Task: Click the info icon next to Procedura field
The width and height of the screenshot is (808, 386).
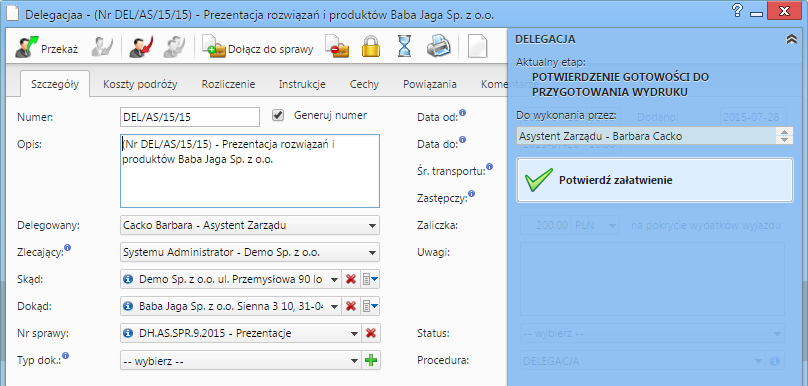Action: click(774, 361)
